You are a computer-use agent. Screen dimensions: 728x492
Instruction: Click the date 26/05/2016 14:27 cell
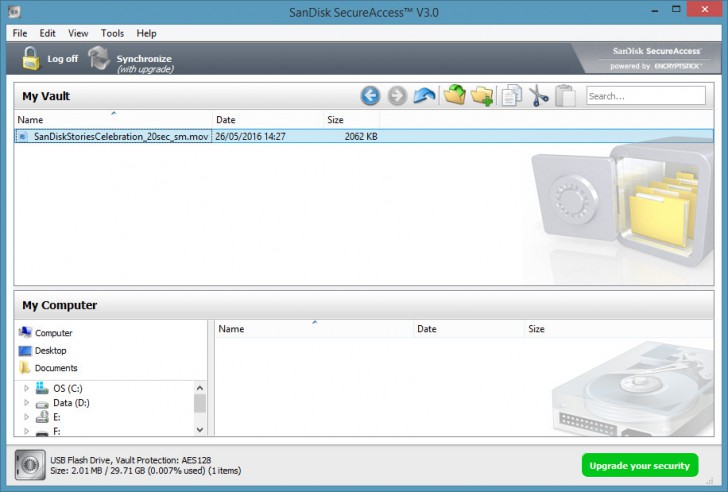(x=250, y=136)
